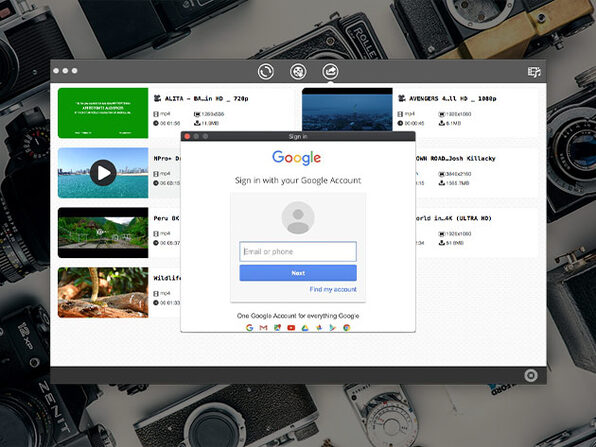The image size is (596, 447).
Task: Click the Gmail icon in Google footer
Action: 263,328
